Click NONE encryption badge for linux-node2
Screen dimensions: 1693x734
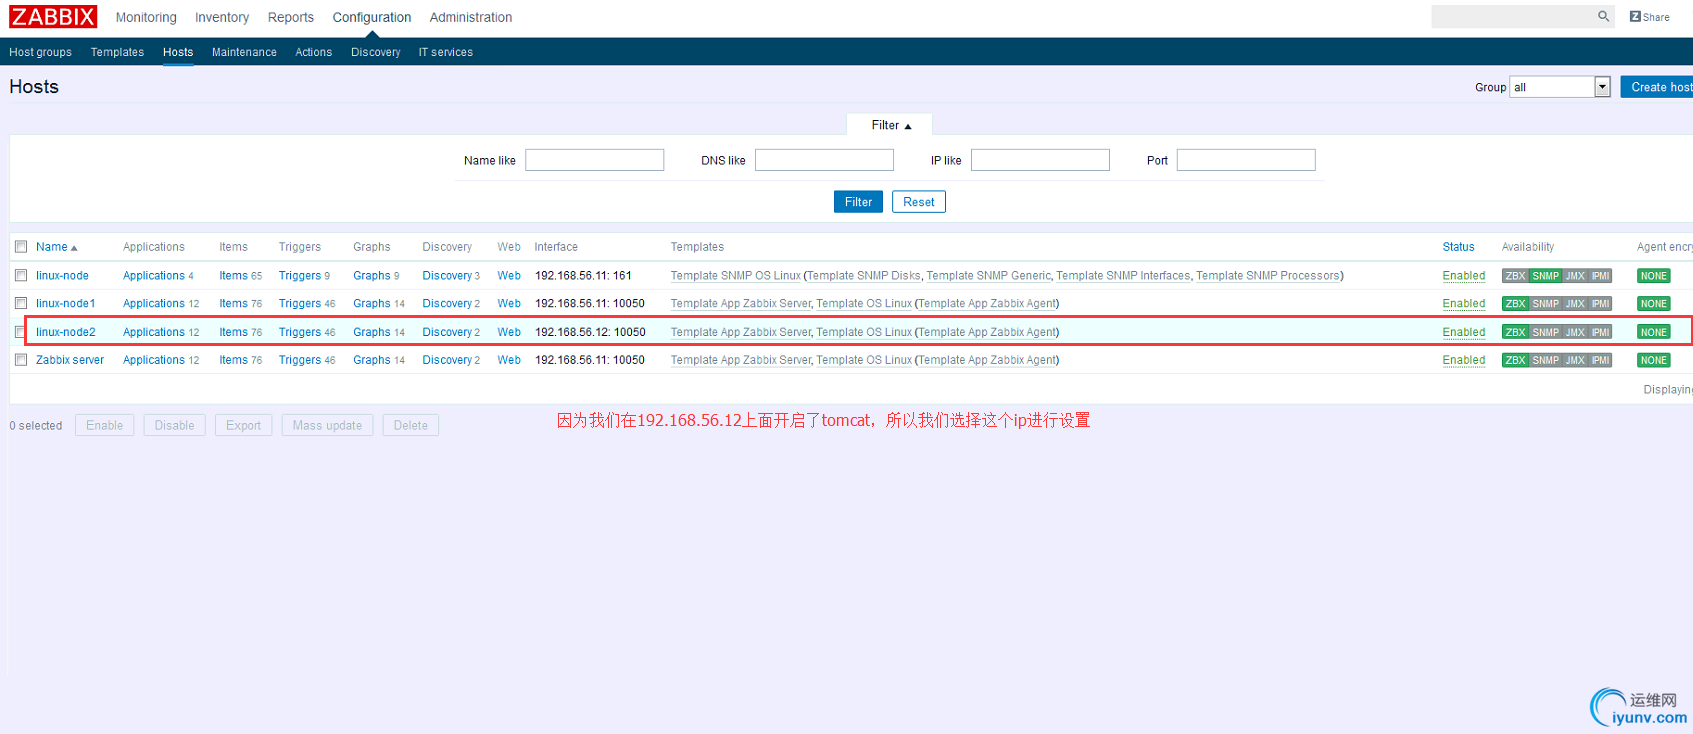(x=1653, y=332)
